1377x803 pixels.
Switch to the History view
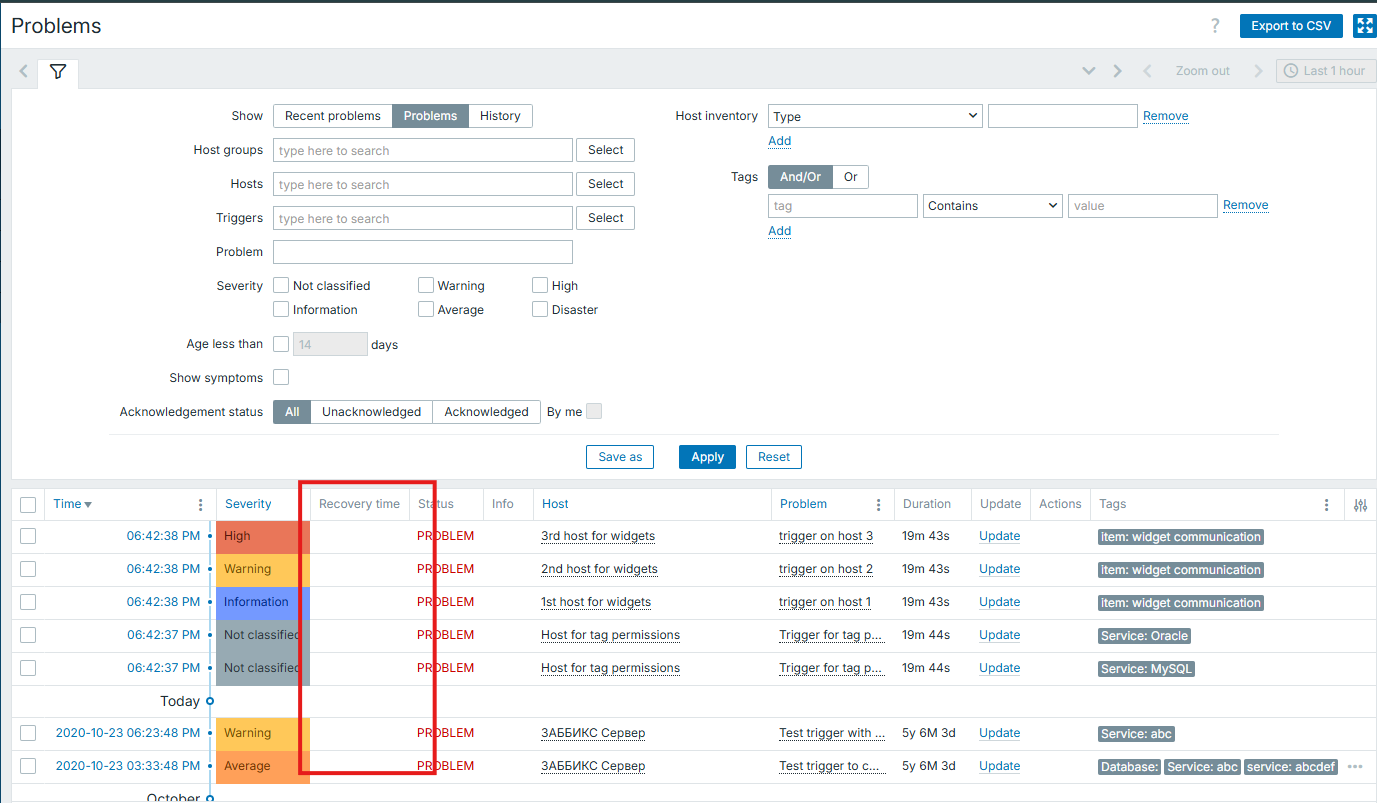[500, 116]
